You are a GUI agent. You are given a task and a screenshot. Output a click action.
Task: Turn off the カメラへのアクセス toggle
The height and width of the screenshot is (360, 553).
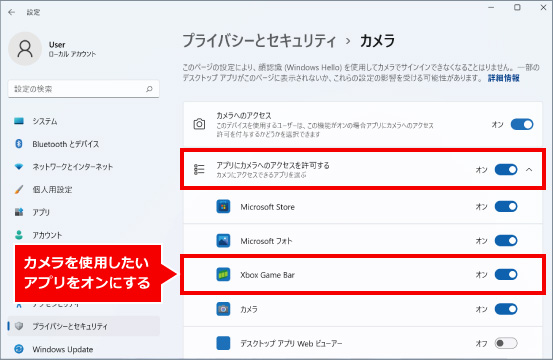[522, 124]
